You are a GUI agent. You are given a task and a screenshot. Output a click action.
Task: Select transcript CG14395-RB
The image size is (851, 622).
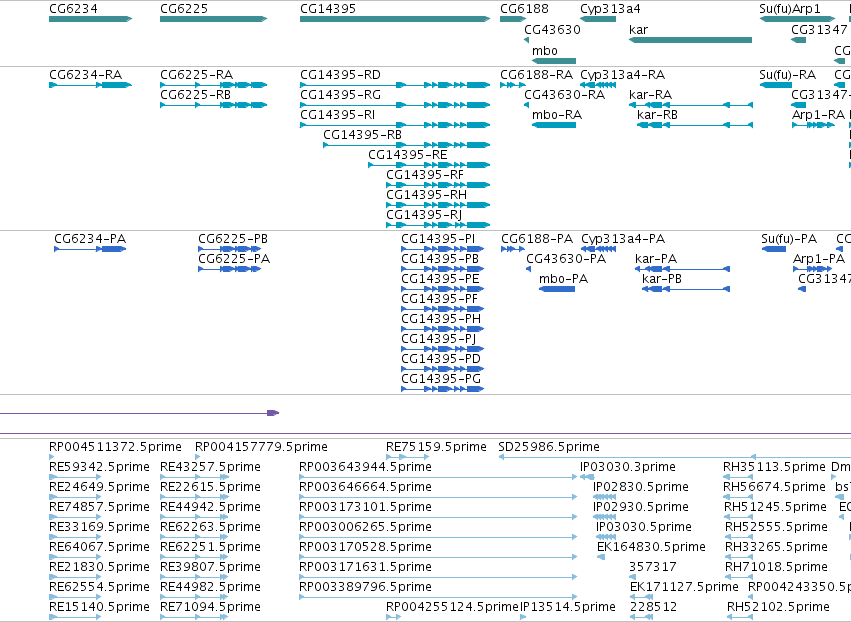[363, 135]
